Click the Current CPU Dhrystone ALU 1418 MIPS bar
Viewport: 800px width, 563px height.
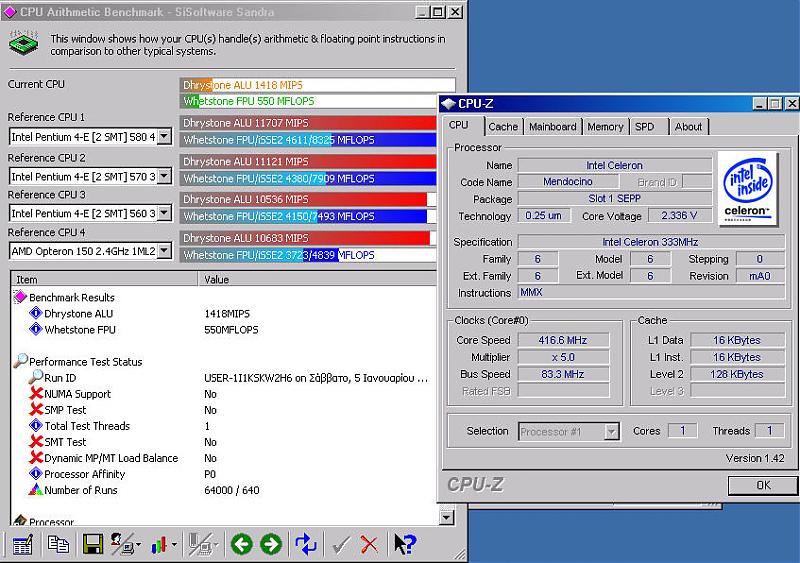pos(317,85)
